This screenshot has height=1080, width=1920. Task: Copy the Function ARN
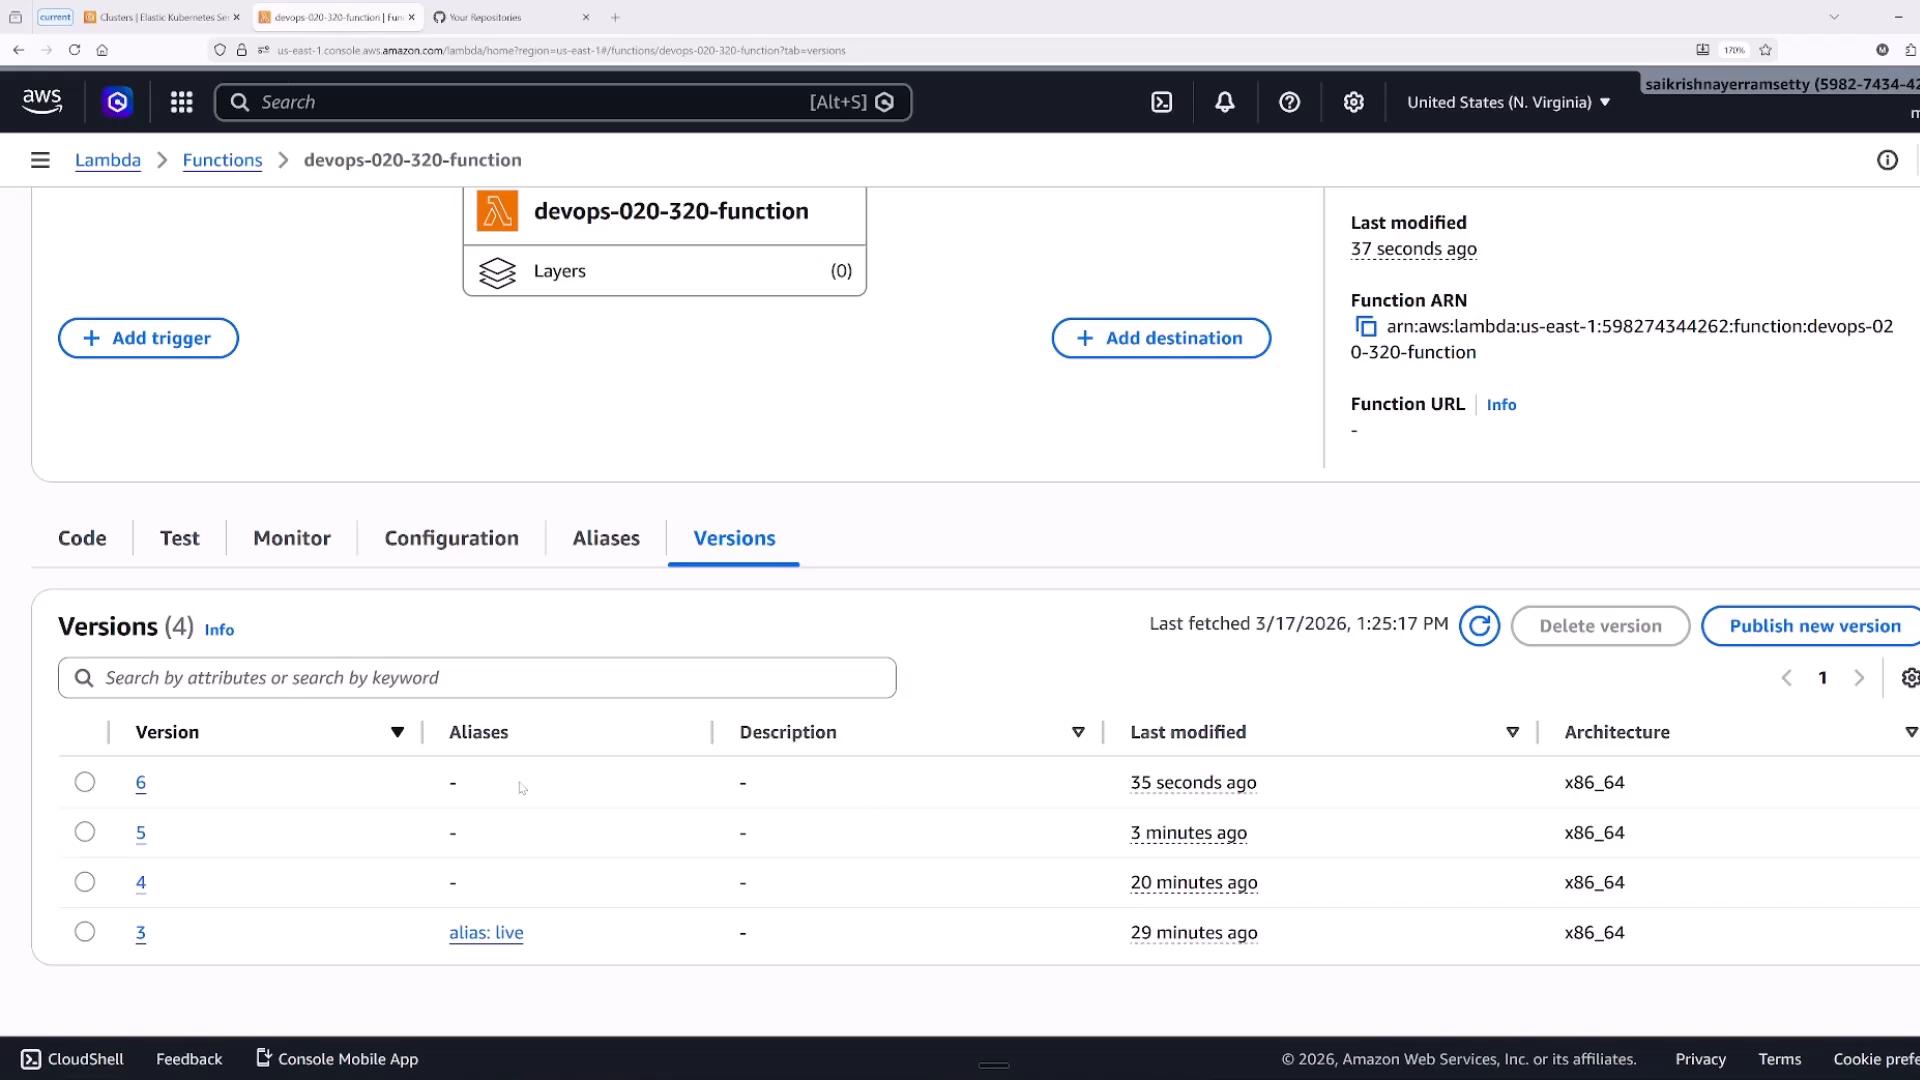tap(1365, 327)
